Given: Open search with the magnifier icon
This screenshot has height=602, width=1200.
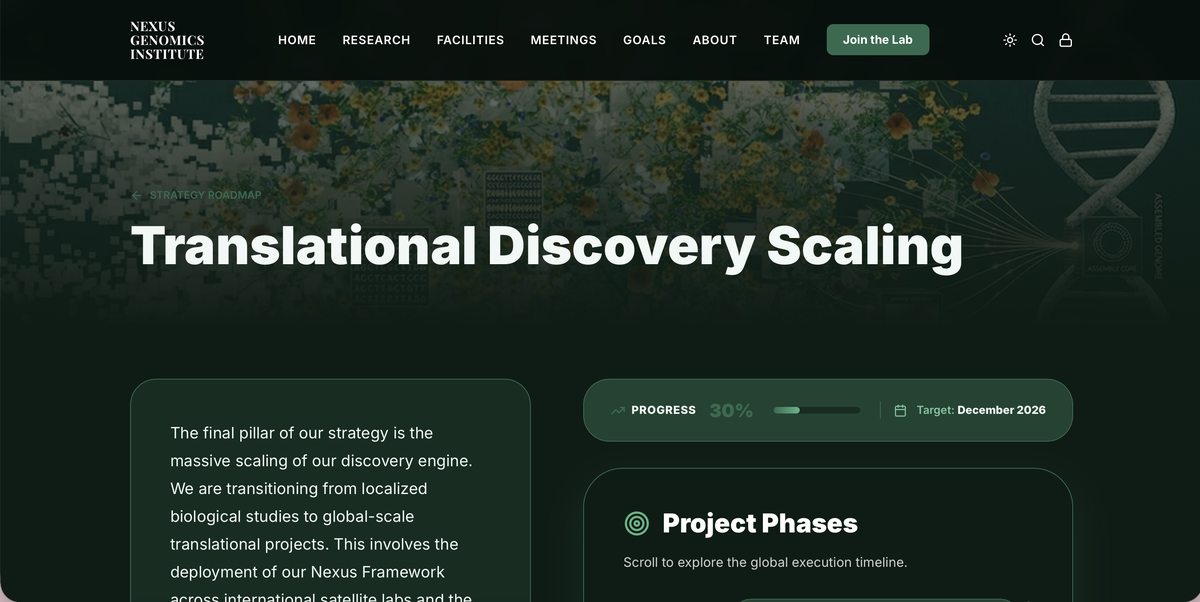Looking at the screenshot, I should pyautogui.click(x=1038, y=40).
